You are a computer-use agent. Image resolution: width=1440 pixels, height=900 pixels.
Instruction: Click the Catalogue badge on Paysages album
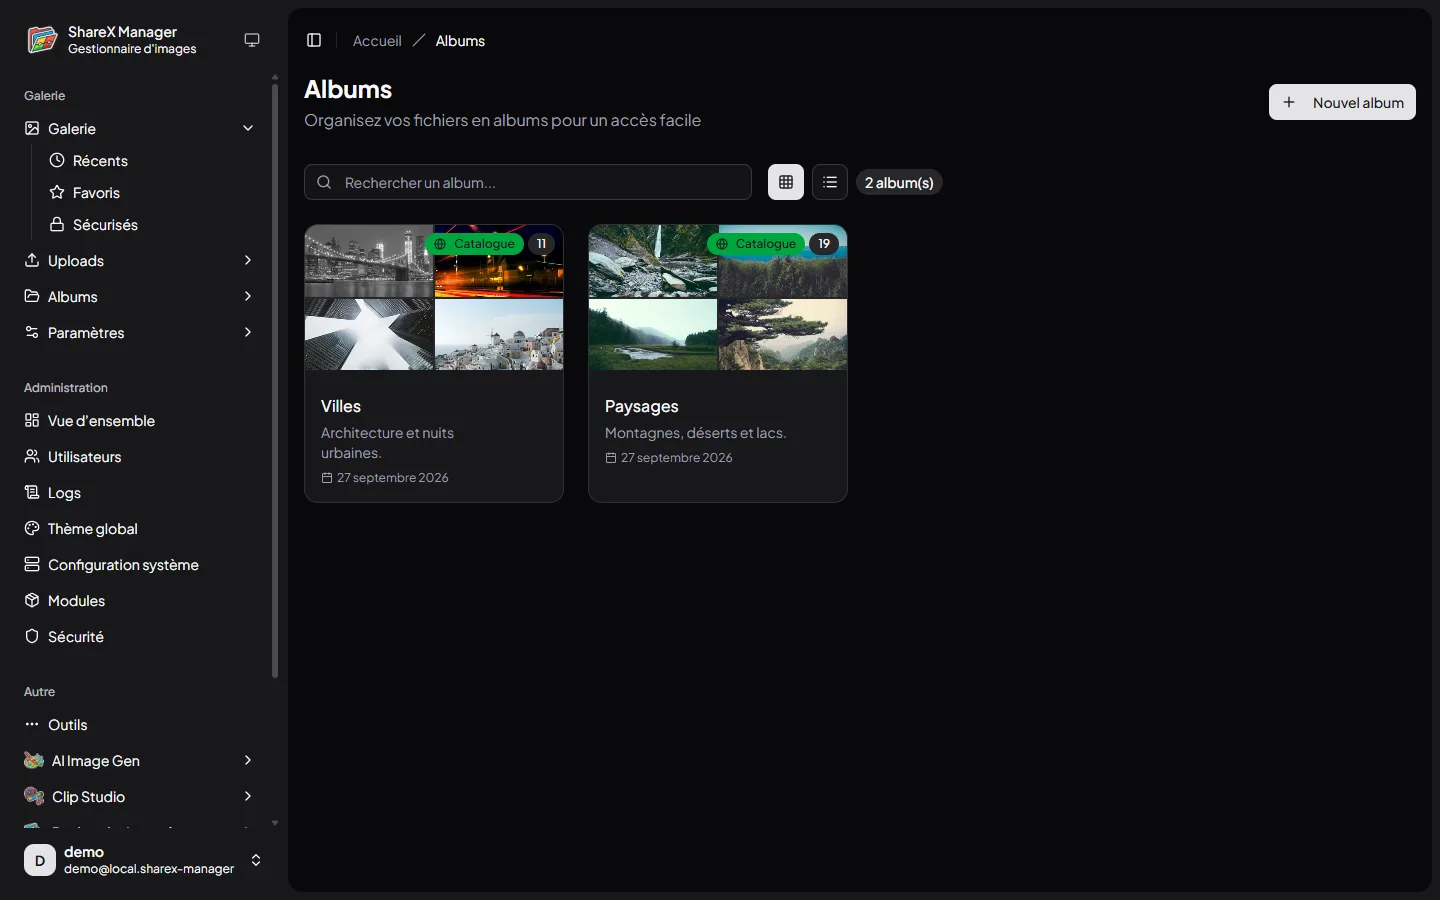[757, 244]
